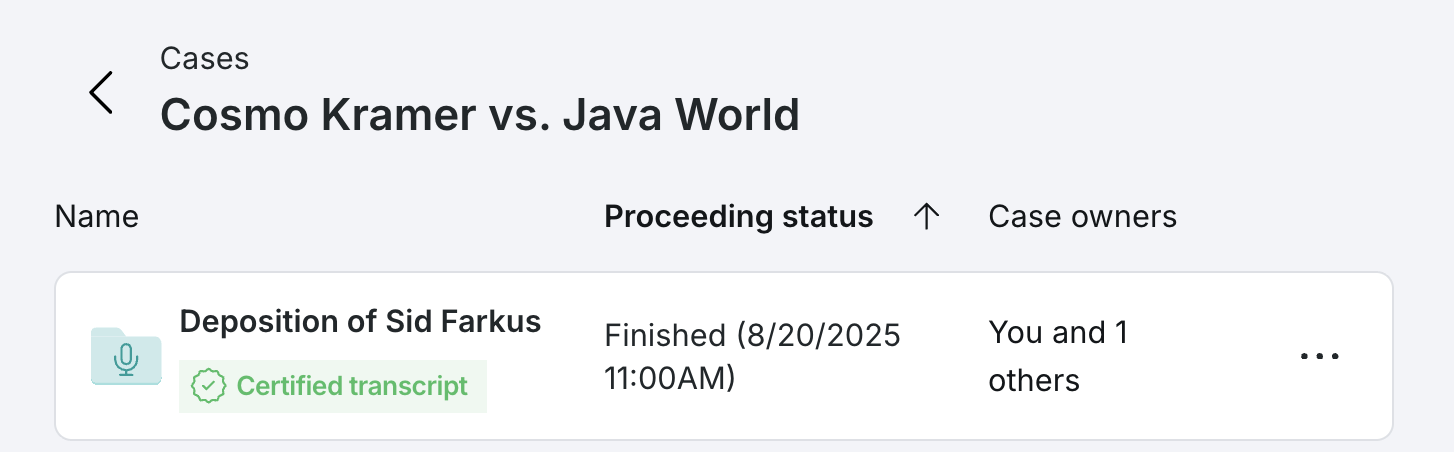
Task: Sort by the Name column header
Action: click(96, 216)
